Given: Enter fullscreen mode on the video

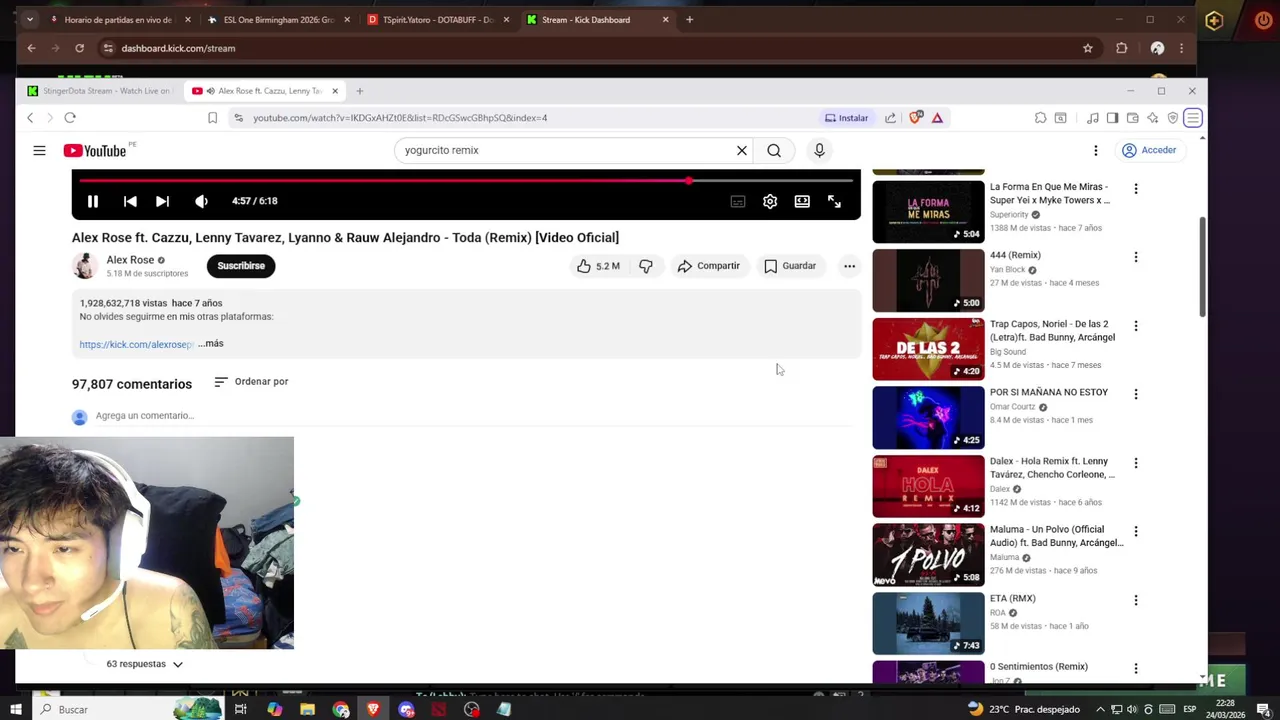Looking at the screenshot, I should (834, 201).
